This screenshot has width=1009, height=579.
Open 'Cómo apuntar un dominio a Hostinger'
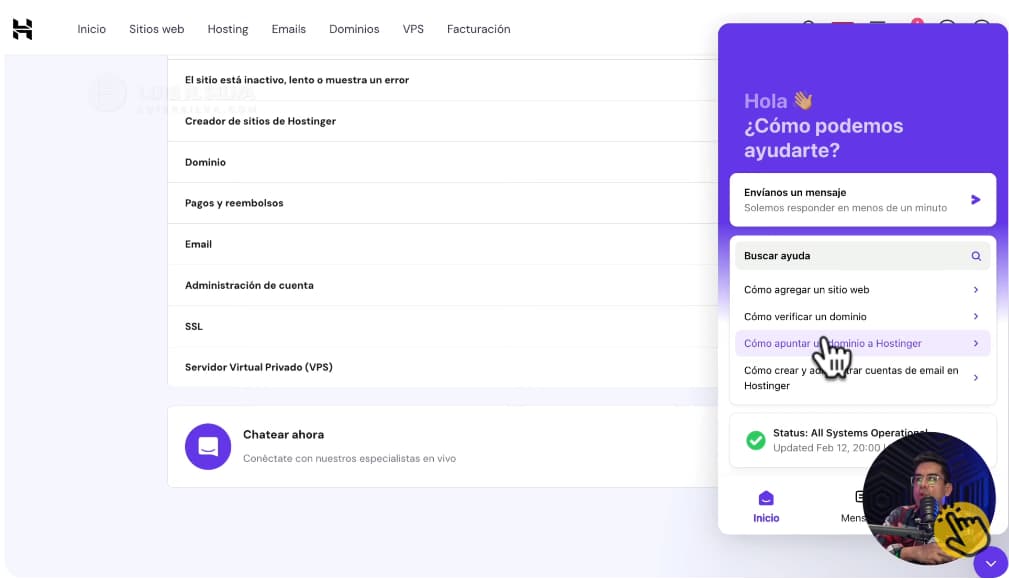[862, 343]
